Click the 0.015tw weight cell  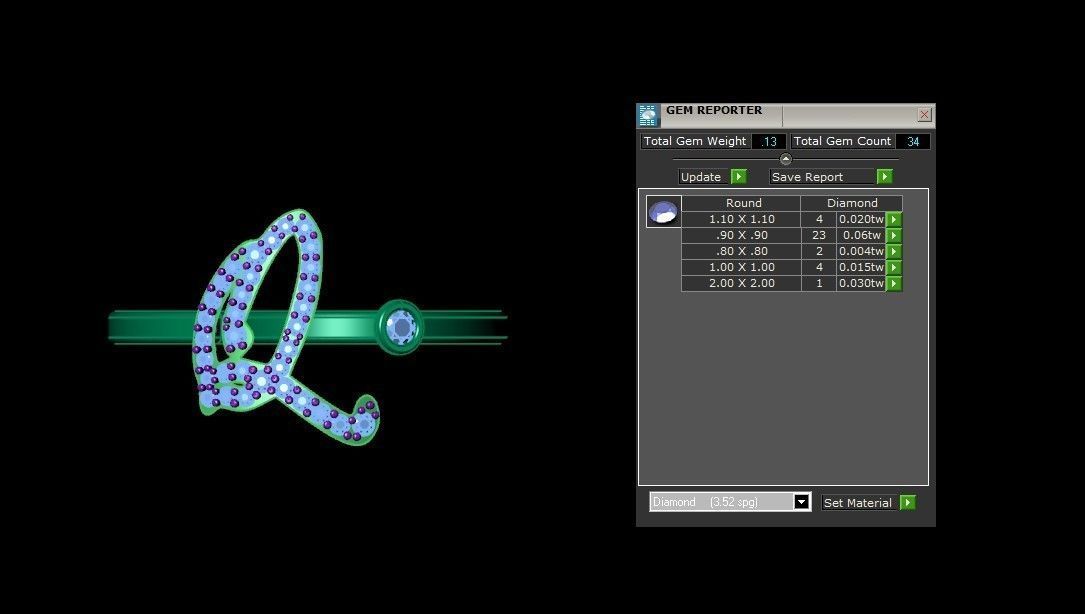tap(861, 267)
